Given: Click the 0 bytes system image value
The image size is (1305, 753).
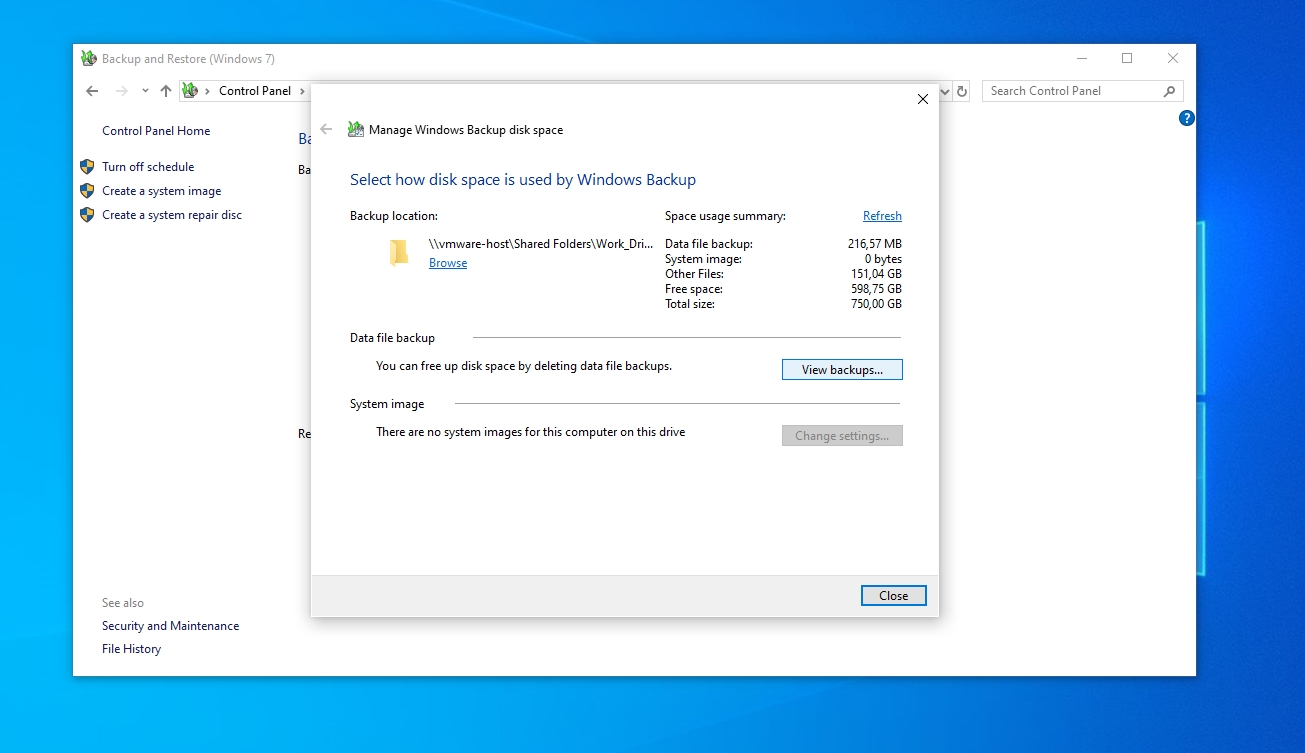Looking at the screenshot, I should 883,259.
